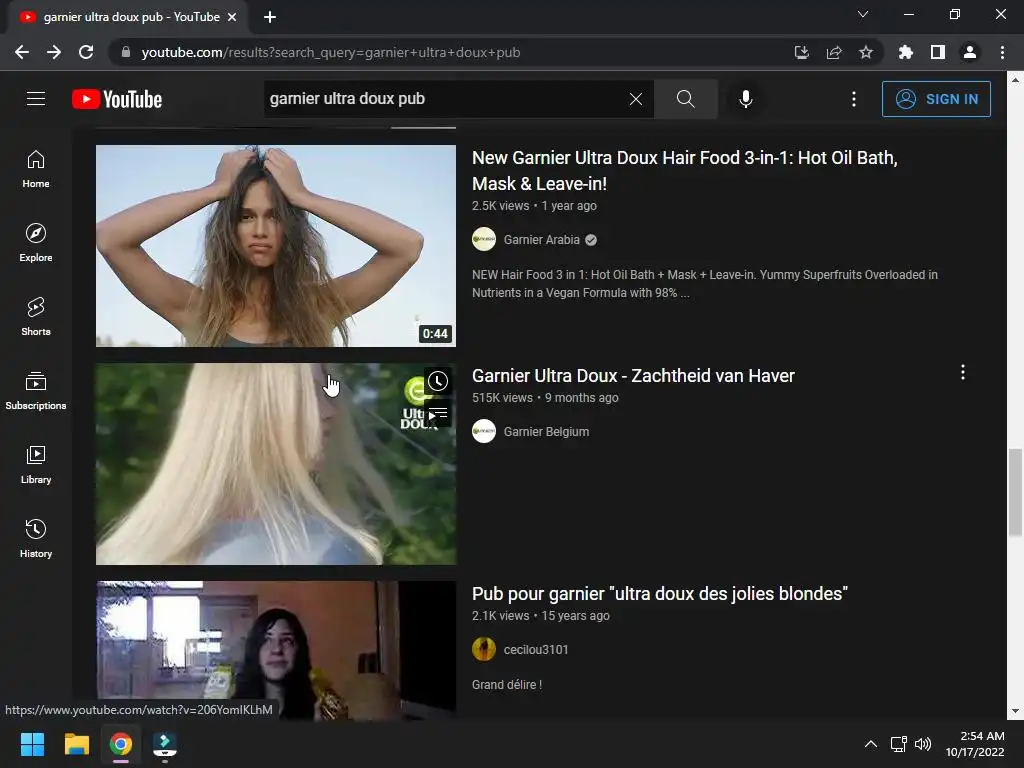Open Garnier Arabia channel avatar

pyautogui.click(x=484, y=240)
